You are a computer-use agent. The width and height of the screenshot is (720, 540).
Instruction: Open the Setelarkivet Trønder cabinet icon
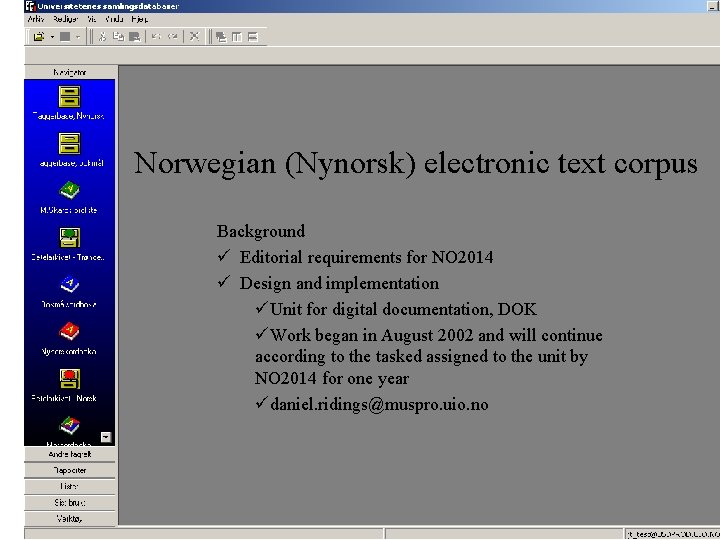click(x=69, y=237)
